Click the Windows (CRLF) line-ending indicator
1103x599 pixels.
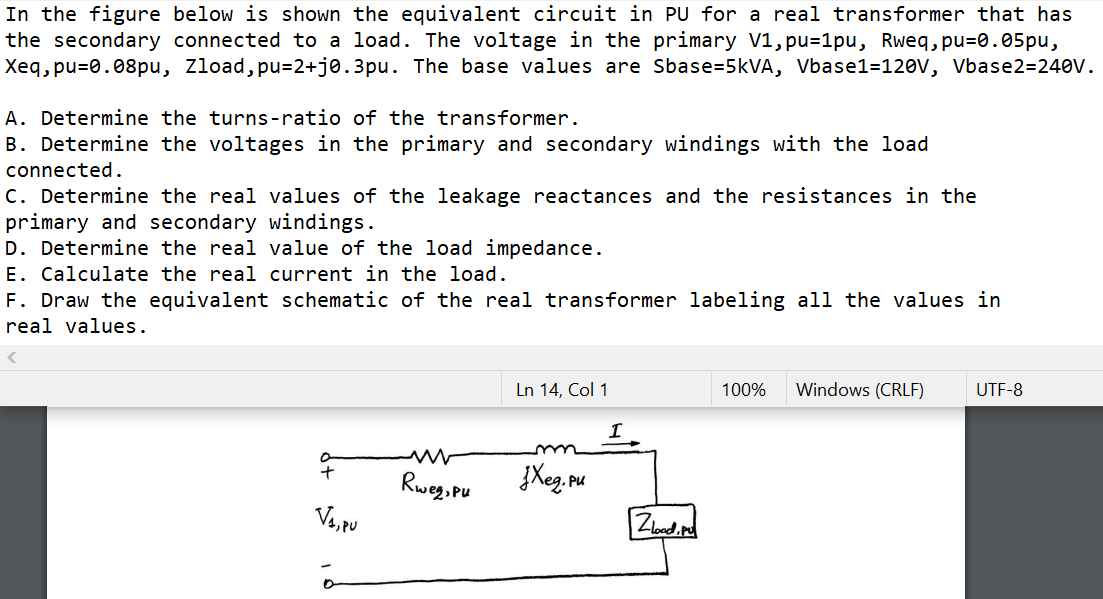861,389
